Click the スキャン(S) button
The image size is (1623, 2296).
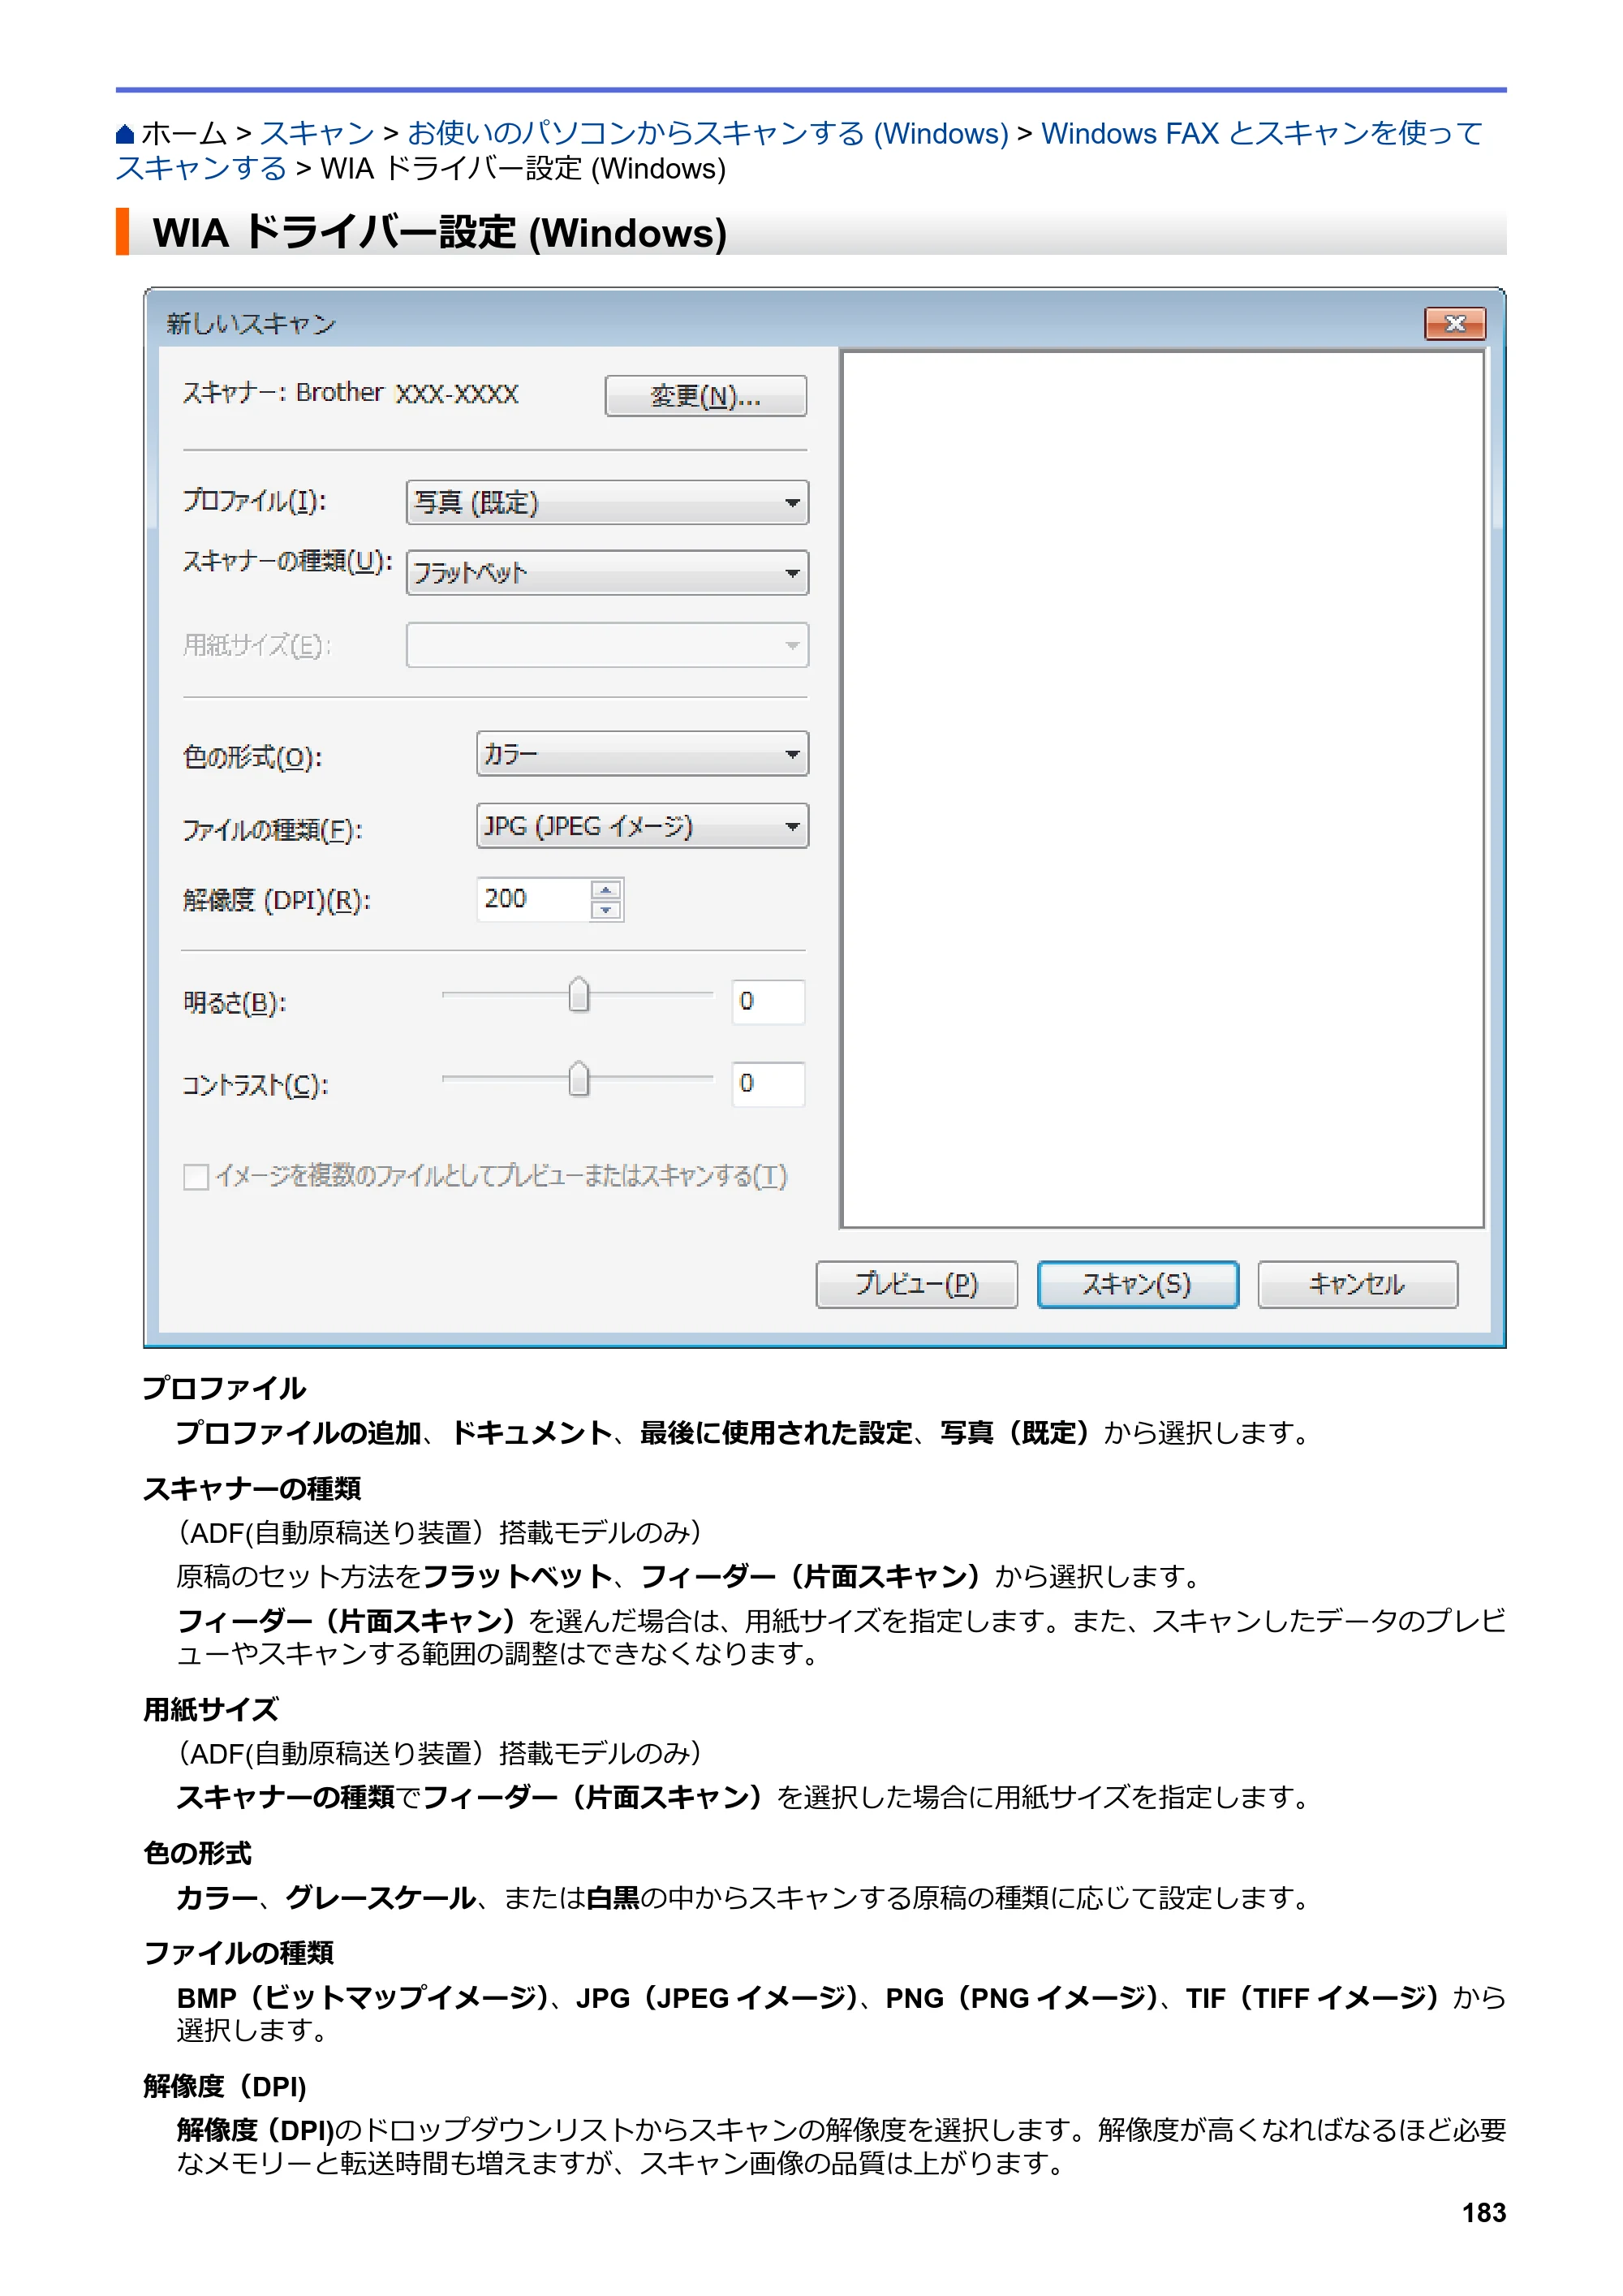click(x=1138, y=1285)
